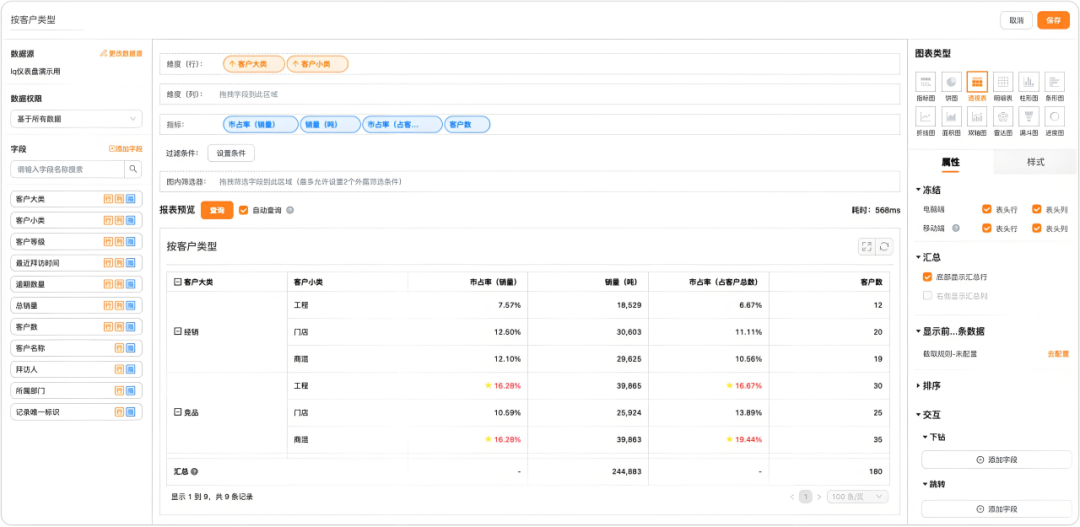The image size is (1080, 527).
Task: Click the 保存 button
Action: tap(1053, 20)
